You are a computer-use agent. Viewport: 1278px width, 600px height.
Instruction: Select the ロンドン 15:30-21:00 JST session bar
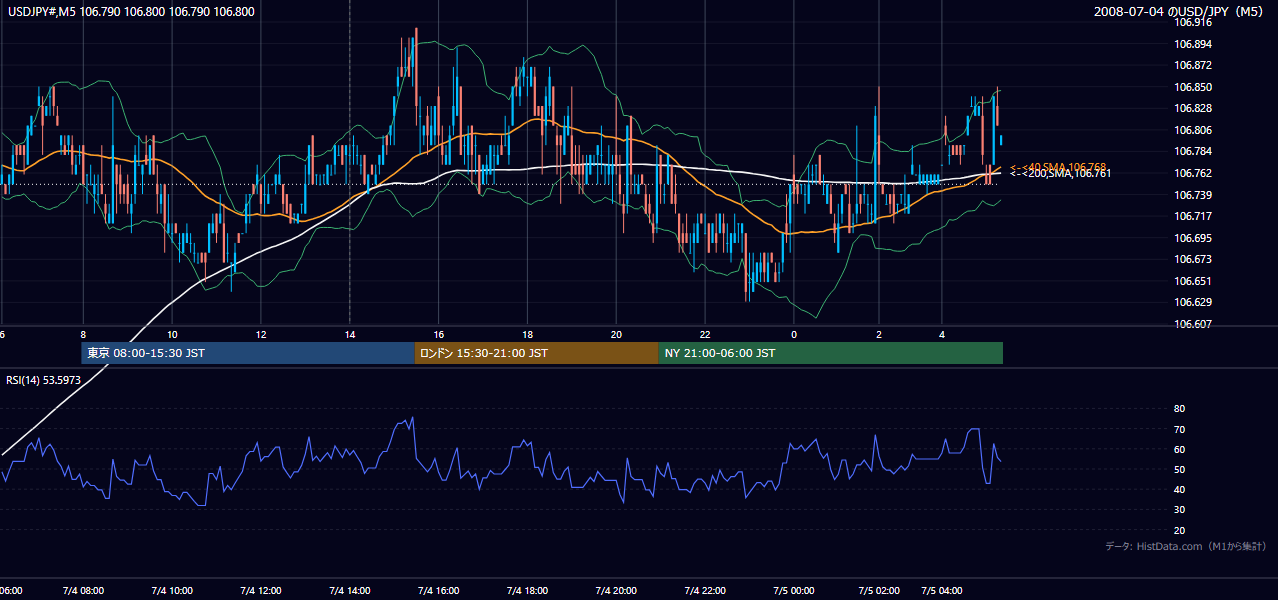tap(537, 353)
